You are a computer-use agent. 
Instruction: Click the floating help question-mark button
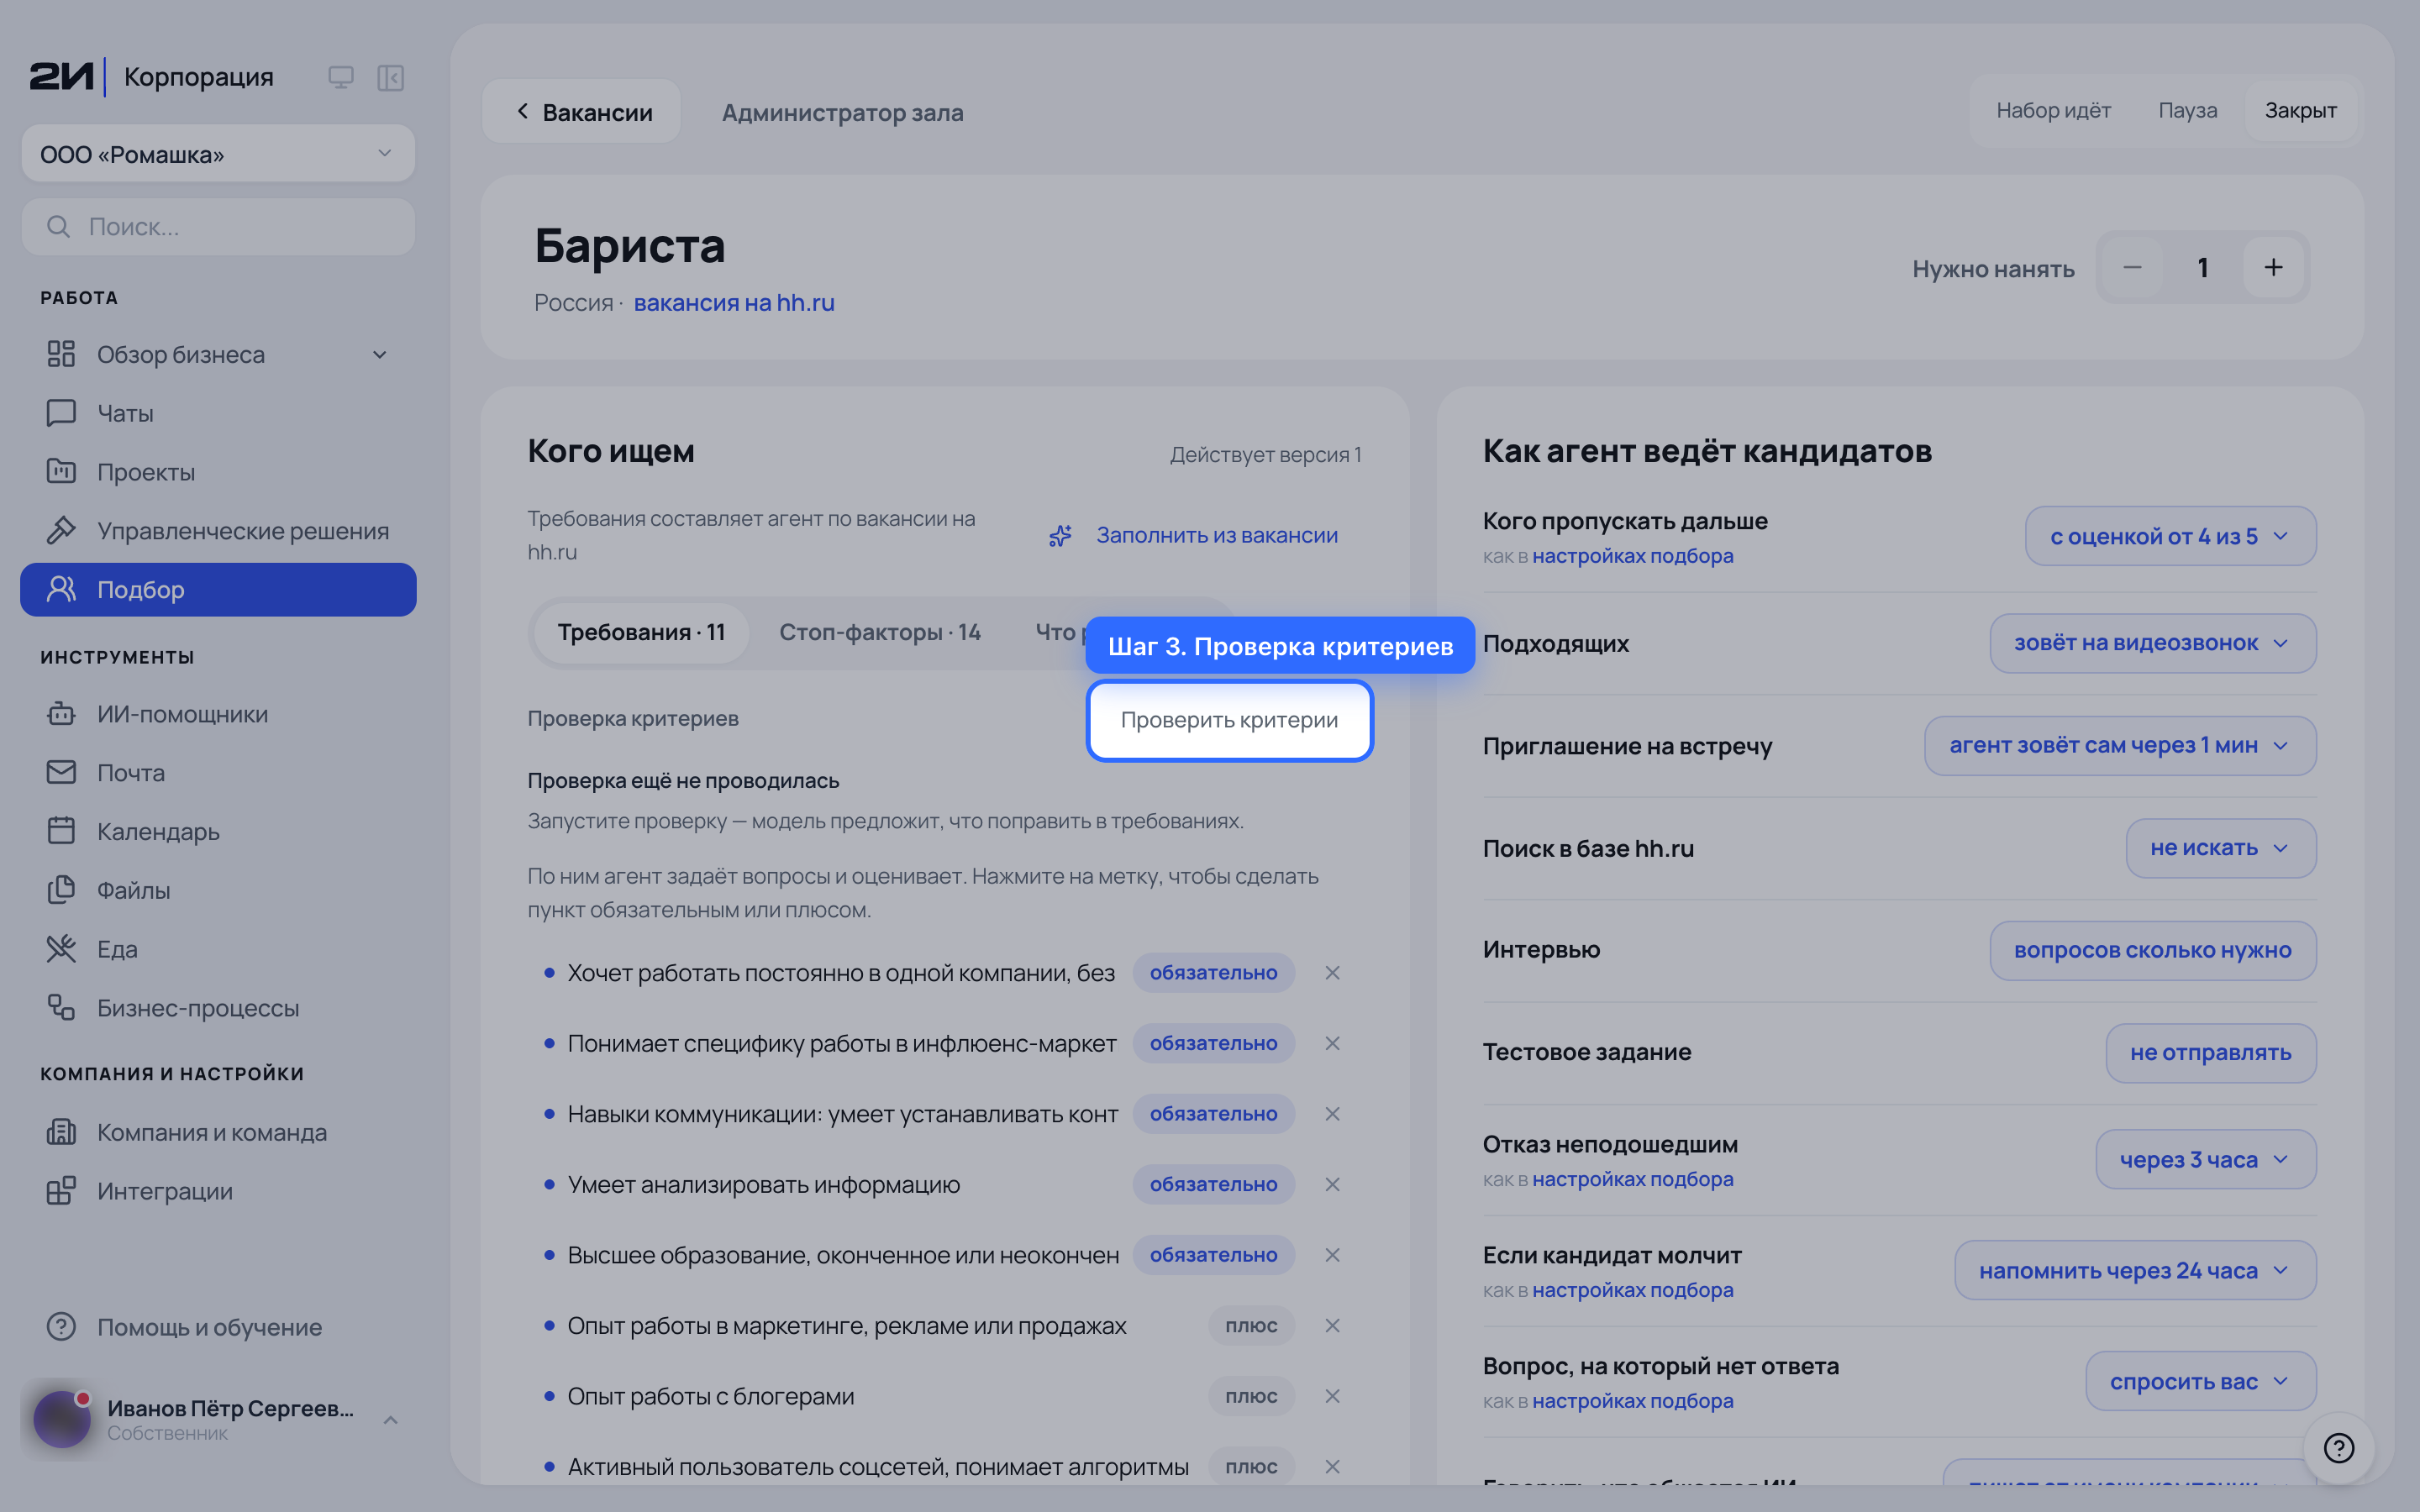(2339, 1448)
